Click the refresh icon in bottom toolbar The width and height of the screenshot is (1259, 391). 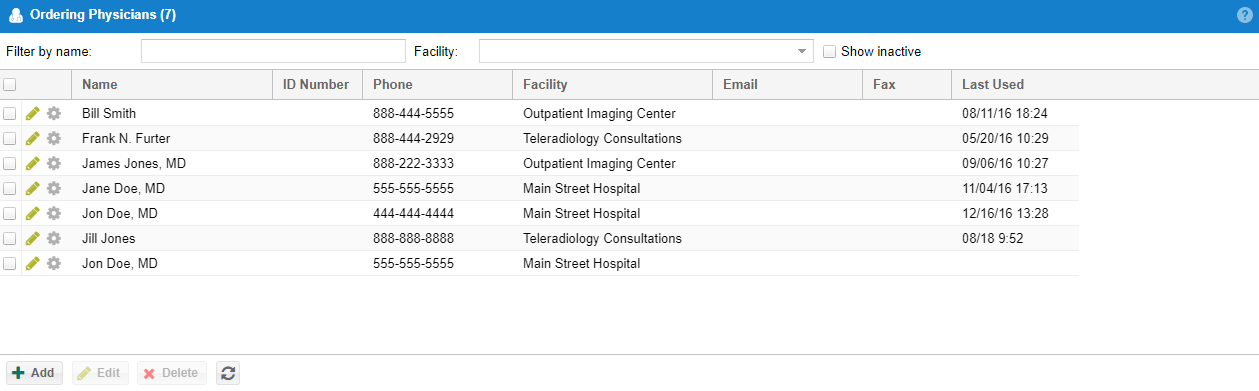(x=229, y=373)
